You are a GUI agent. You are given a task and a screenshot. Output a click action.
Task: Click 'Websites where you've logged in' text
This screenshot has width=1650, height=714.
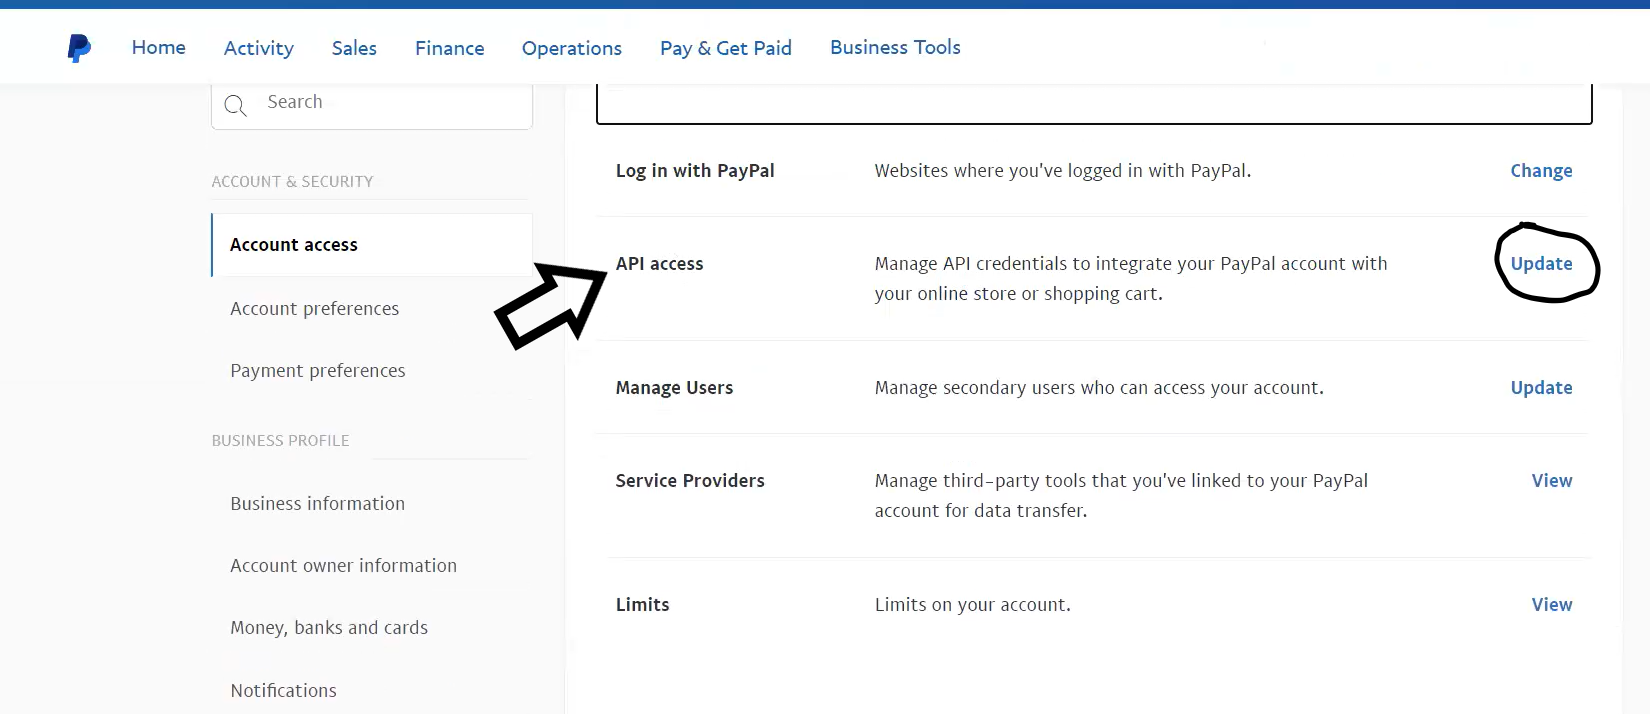[1063, 171]
